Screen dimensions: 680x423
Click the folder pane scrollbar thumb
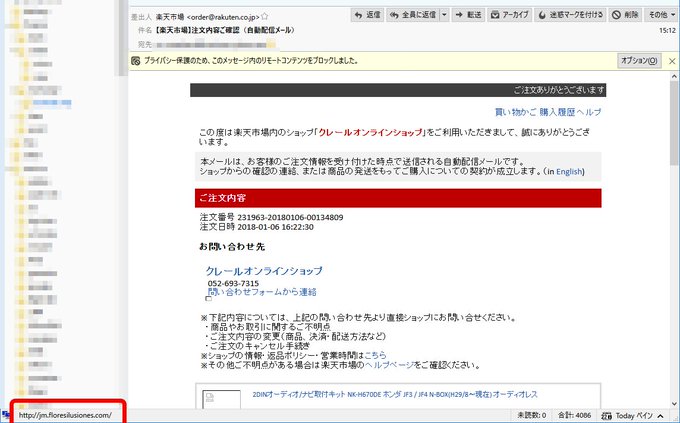click(x=120, y=38)
